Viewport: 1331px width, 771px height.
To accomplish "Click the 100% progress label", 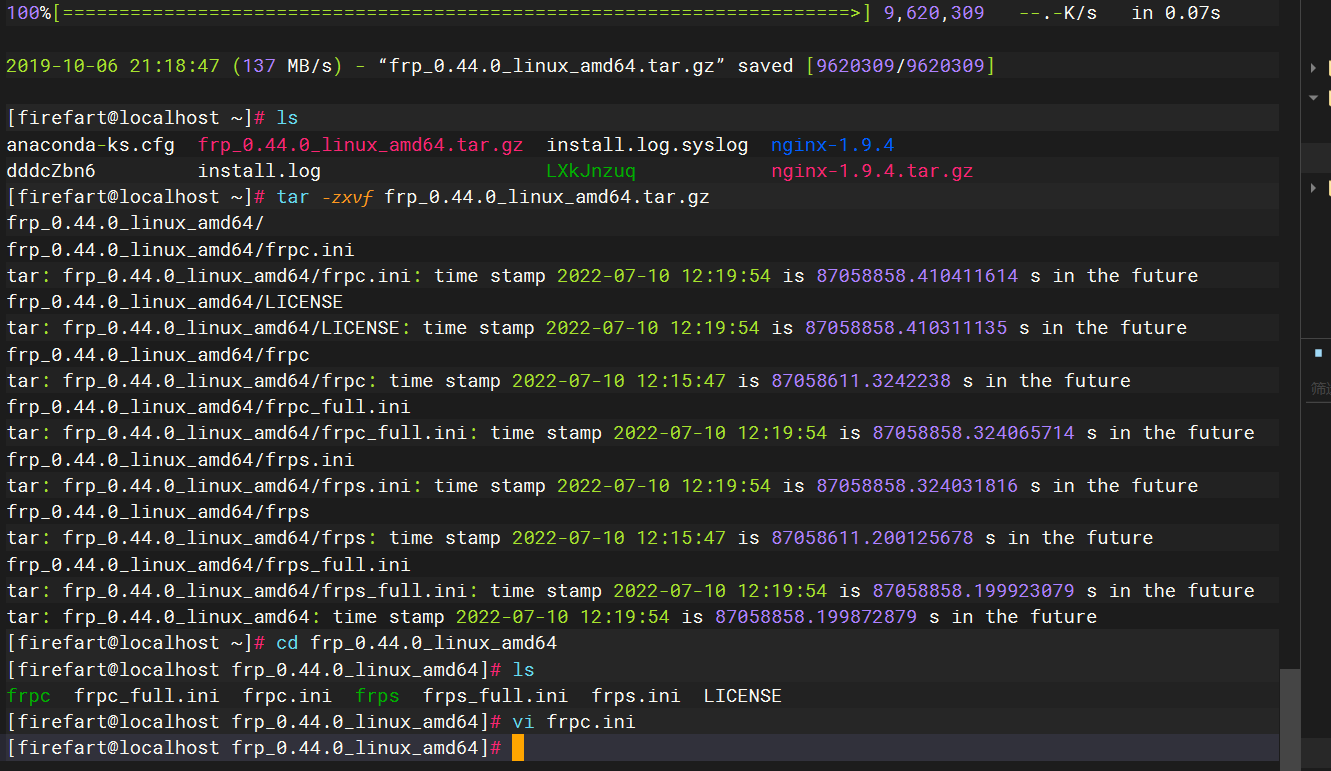I will (x=28, y=13).
